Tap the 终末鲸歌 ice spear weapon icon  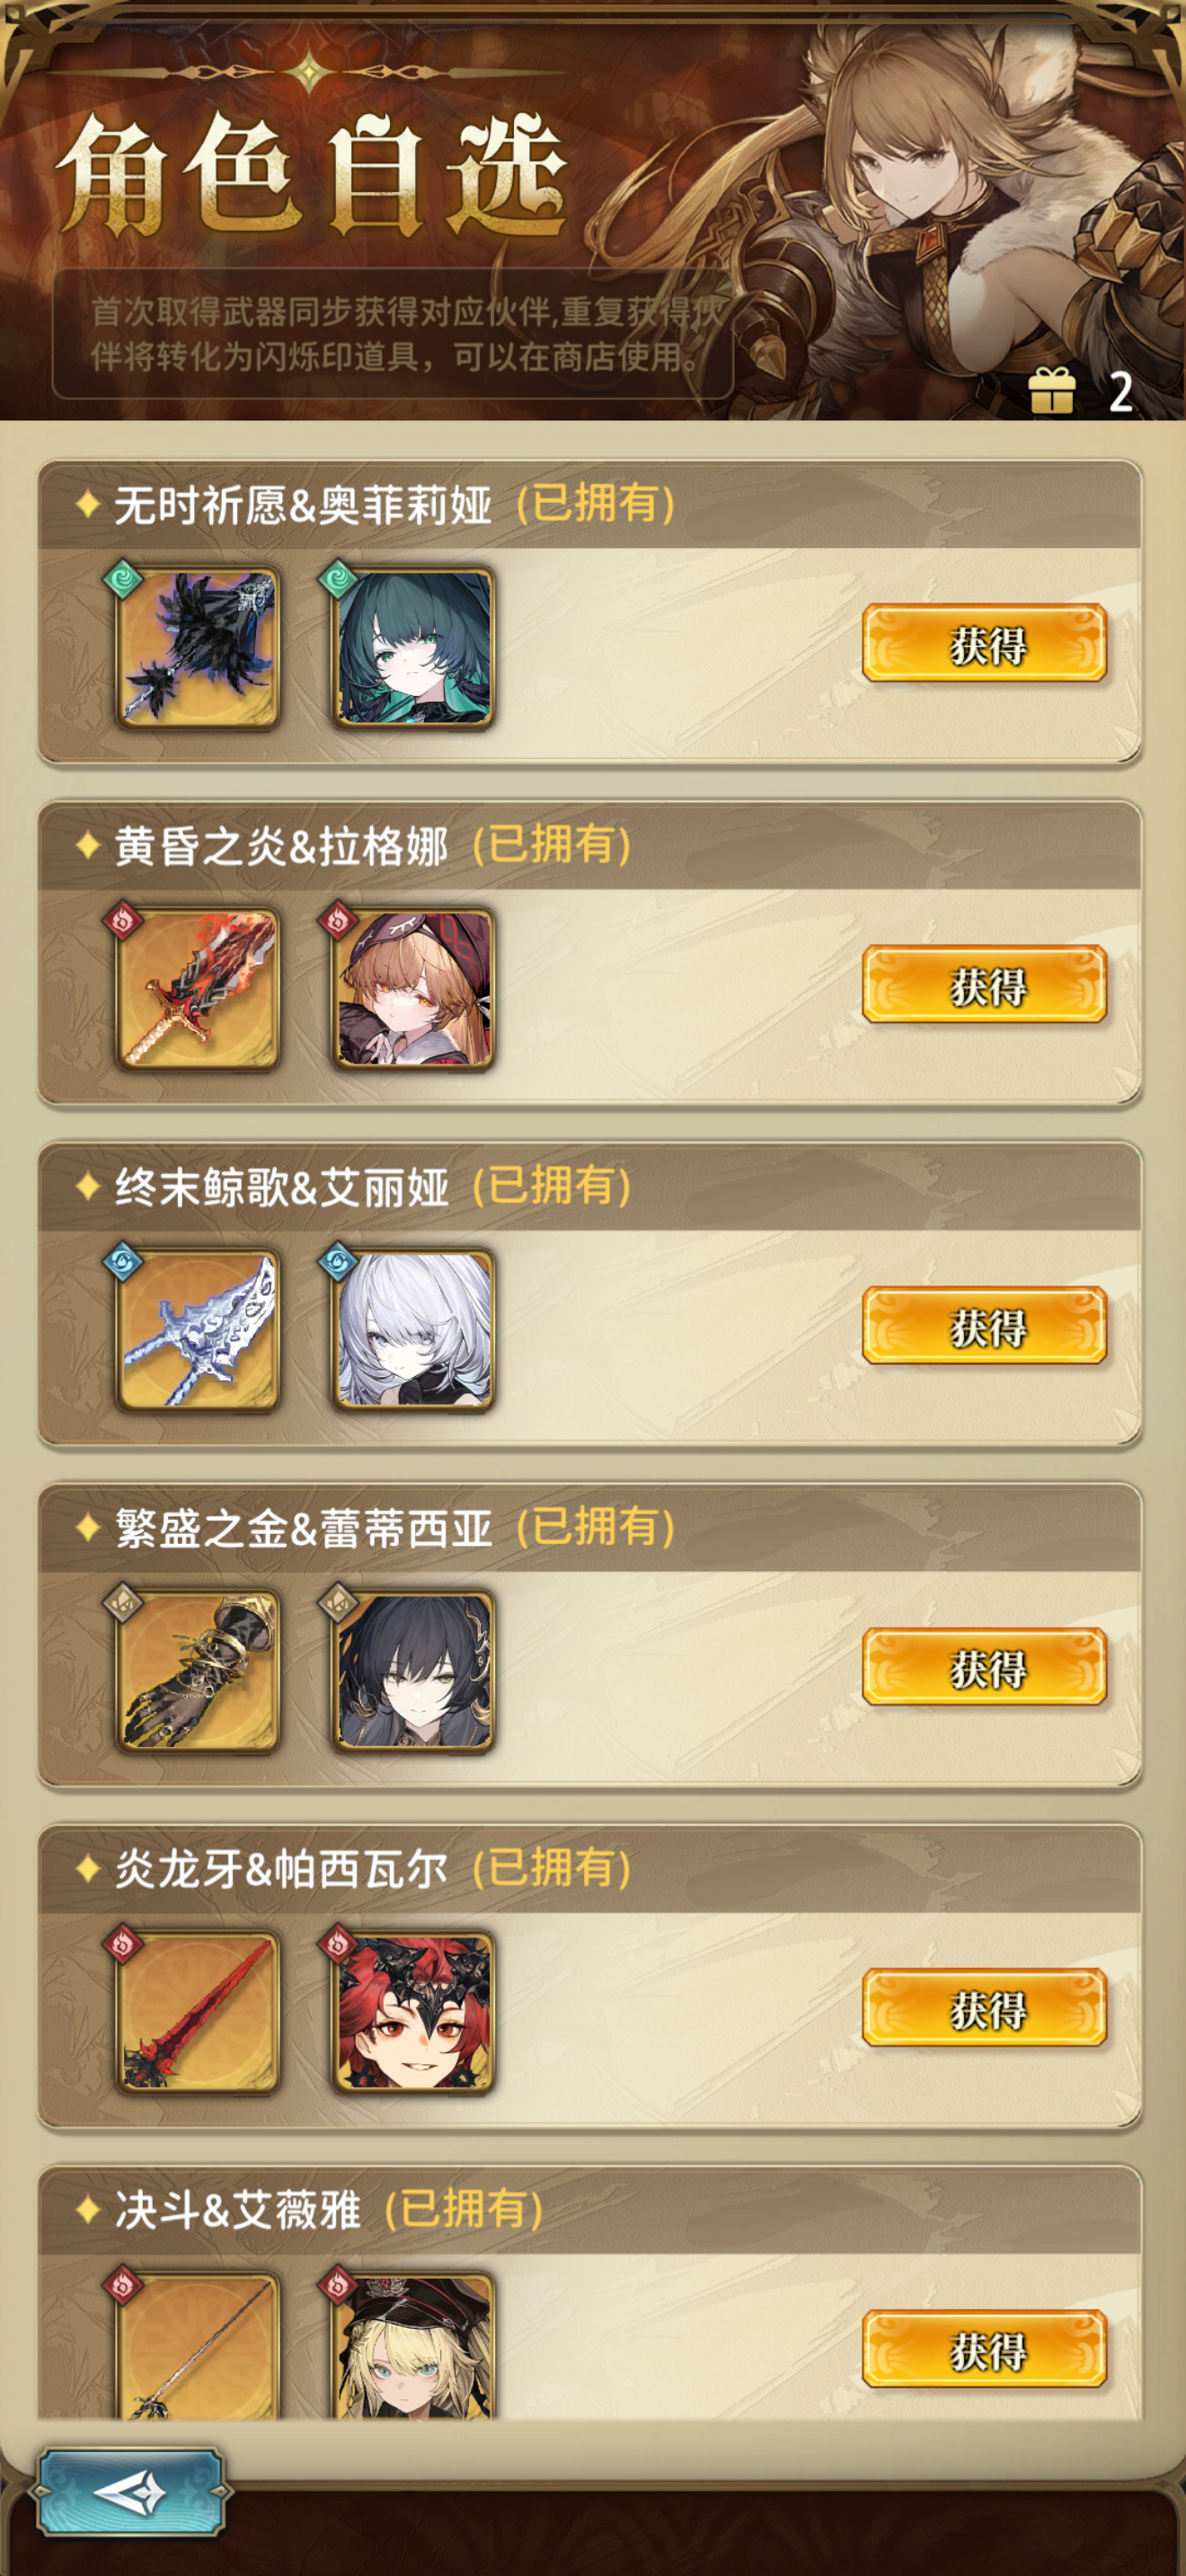pyautogui.click(x=197, y=1329)
